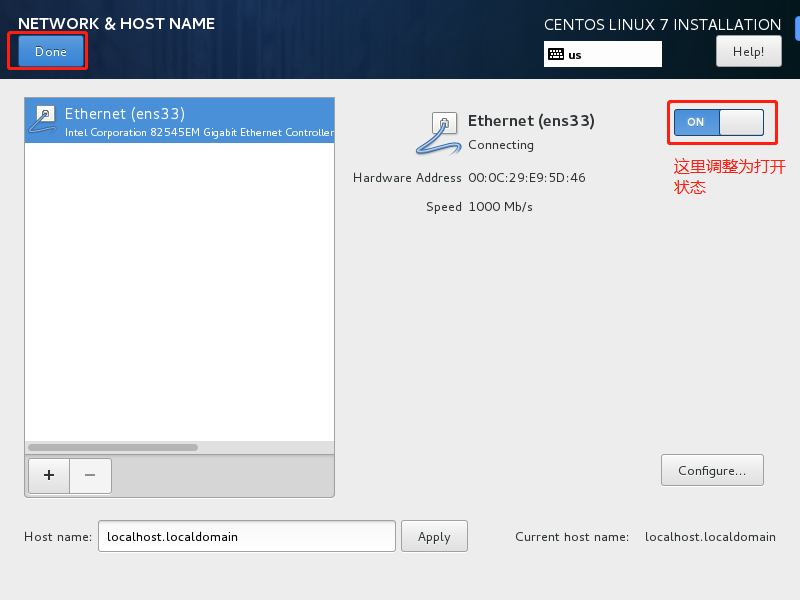The width and height of the screenshot is (800, 600).
Task: Open the Configure... dialog
Action: click(x=712, y=470)
